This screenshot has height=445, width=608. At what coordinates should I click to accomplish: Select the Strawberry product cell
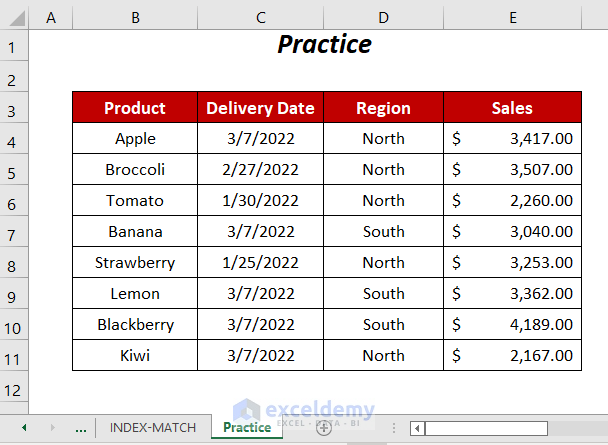[135, 263]
